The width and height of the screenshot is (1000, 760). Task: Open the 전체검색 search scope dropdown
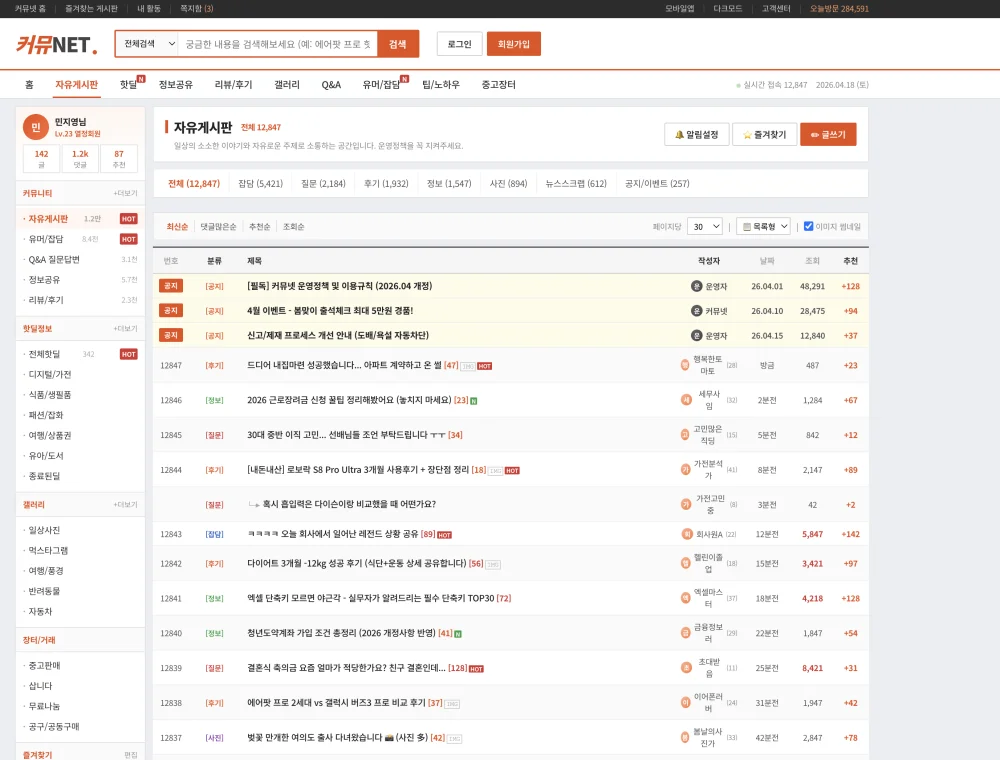[x=147, y=44]
